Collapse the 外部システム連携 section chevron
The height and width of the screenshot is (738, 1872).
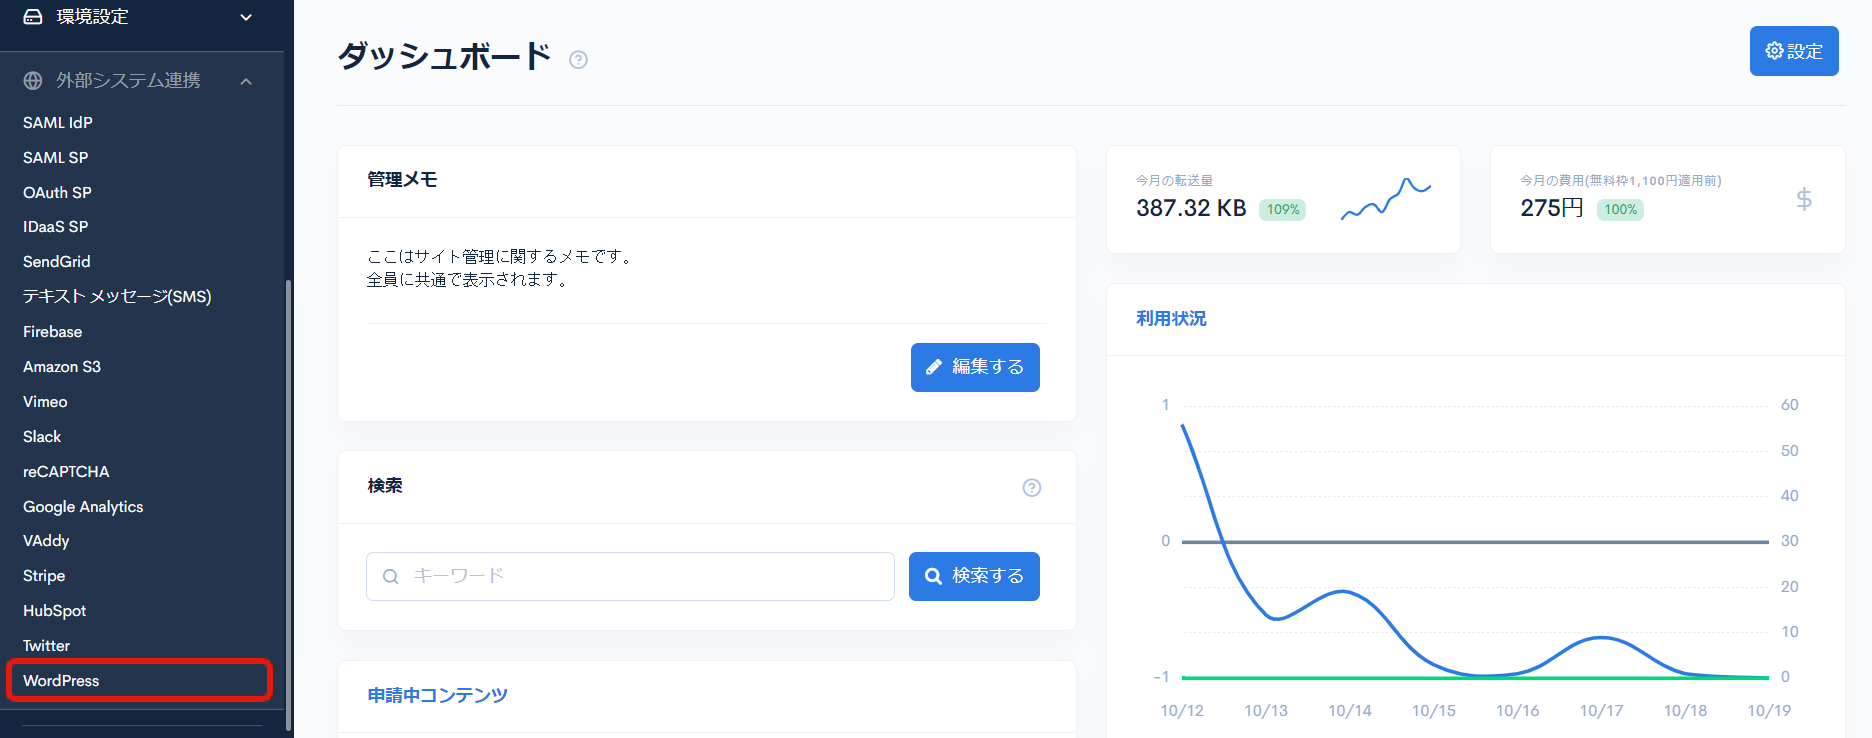246,81
